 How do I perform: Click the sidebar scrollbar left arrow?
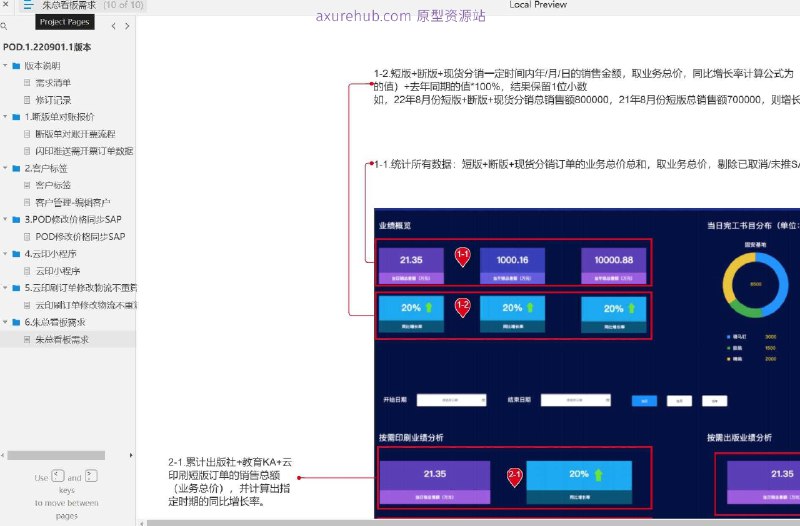(3, 455)
